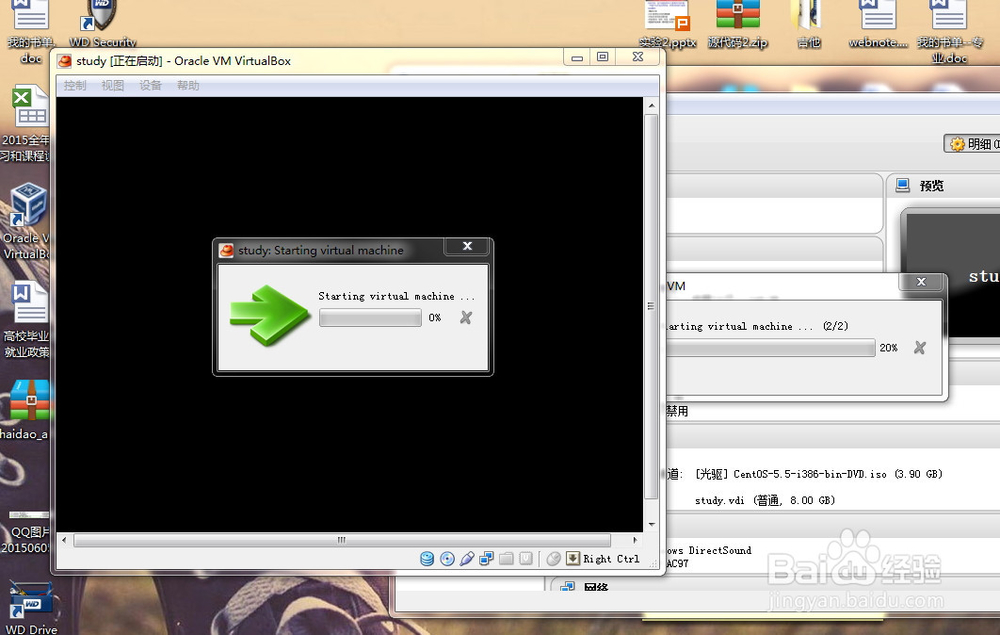This screenshot has height=635, width=1000.
Task: Click the VirtualBox icon in VM title bar
Action: [64, 61]
